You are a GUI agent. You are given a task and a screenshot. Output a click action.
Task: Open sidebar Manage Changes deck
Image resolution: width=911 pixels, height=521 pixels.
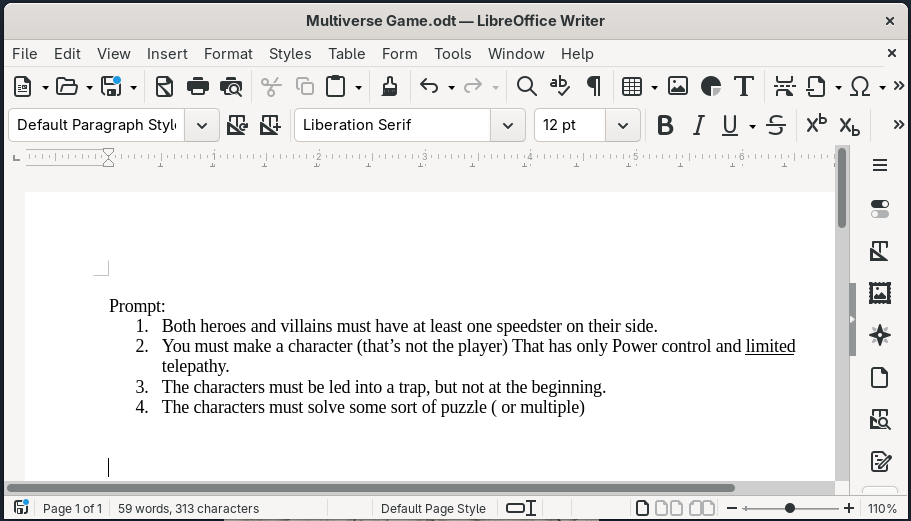click(880, 462)
